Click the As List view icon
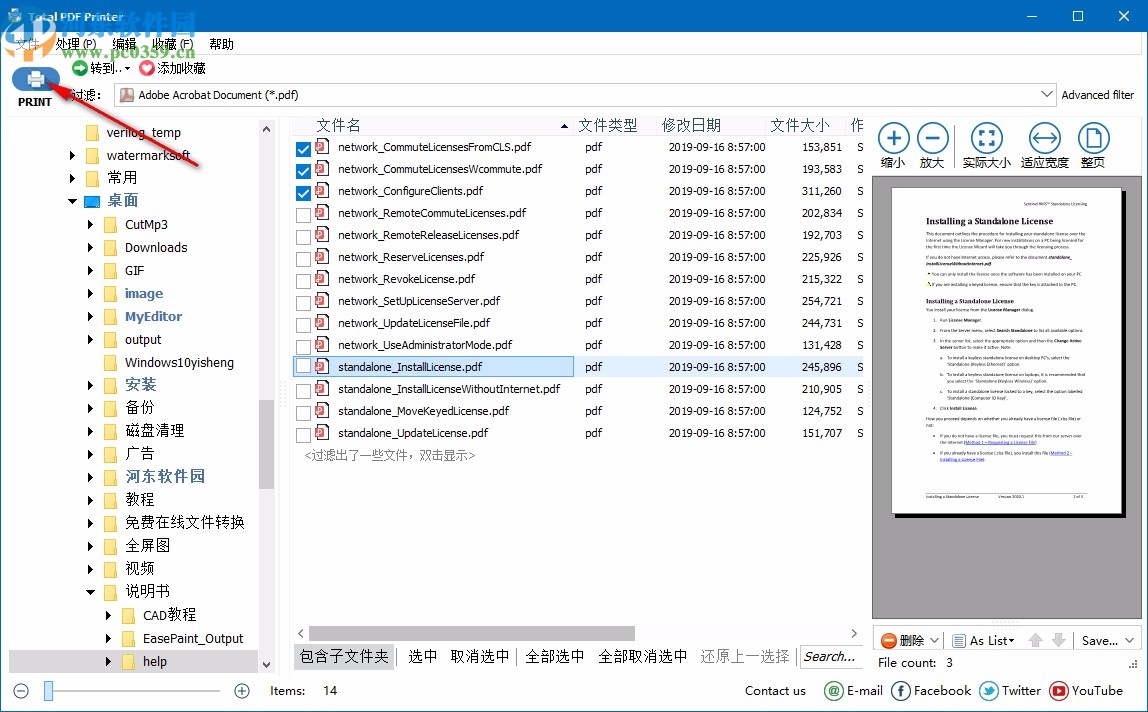This screenshot has width=1148, height=712. pyautogui.click(x=958, y=641)
